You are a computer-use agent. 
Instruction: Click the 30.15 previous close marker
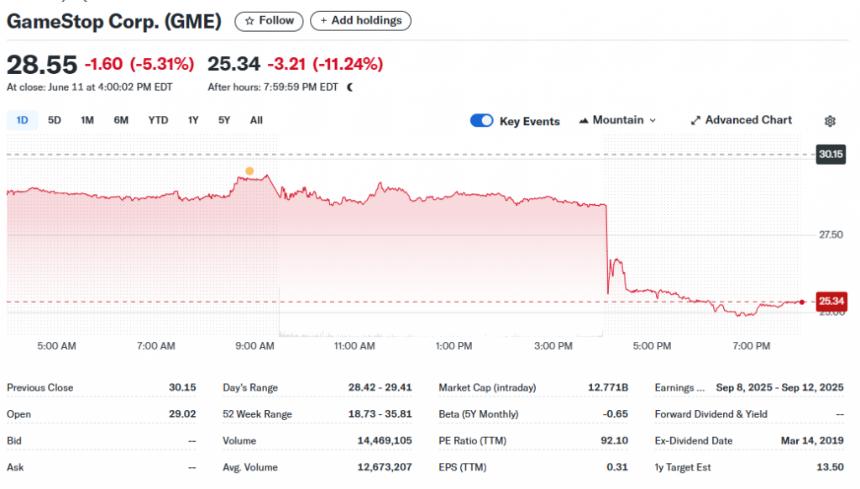831,154
